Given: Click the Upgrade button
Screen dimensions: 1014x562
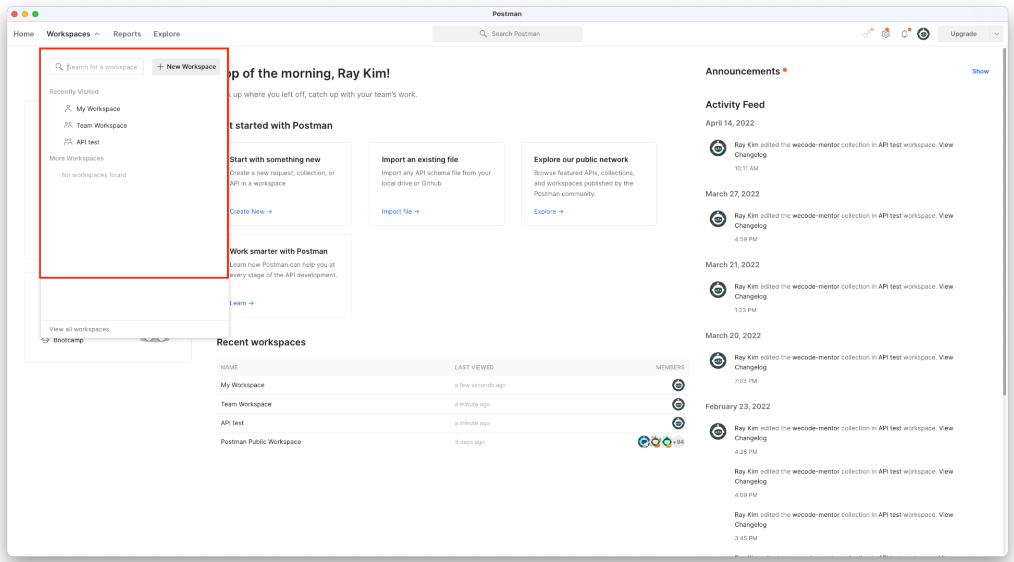Looking at the screenshot, I should pyautogui.click(x=964, y=34).
